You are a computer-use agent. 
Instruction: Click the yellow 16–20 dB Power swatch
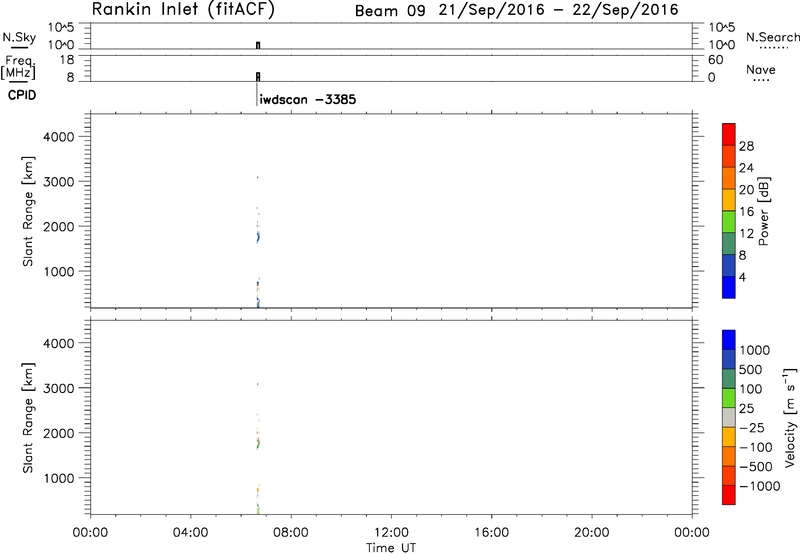729,200
